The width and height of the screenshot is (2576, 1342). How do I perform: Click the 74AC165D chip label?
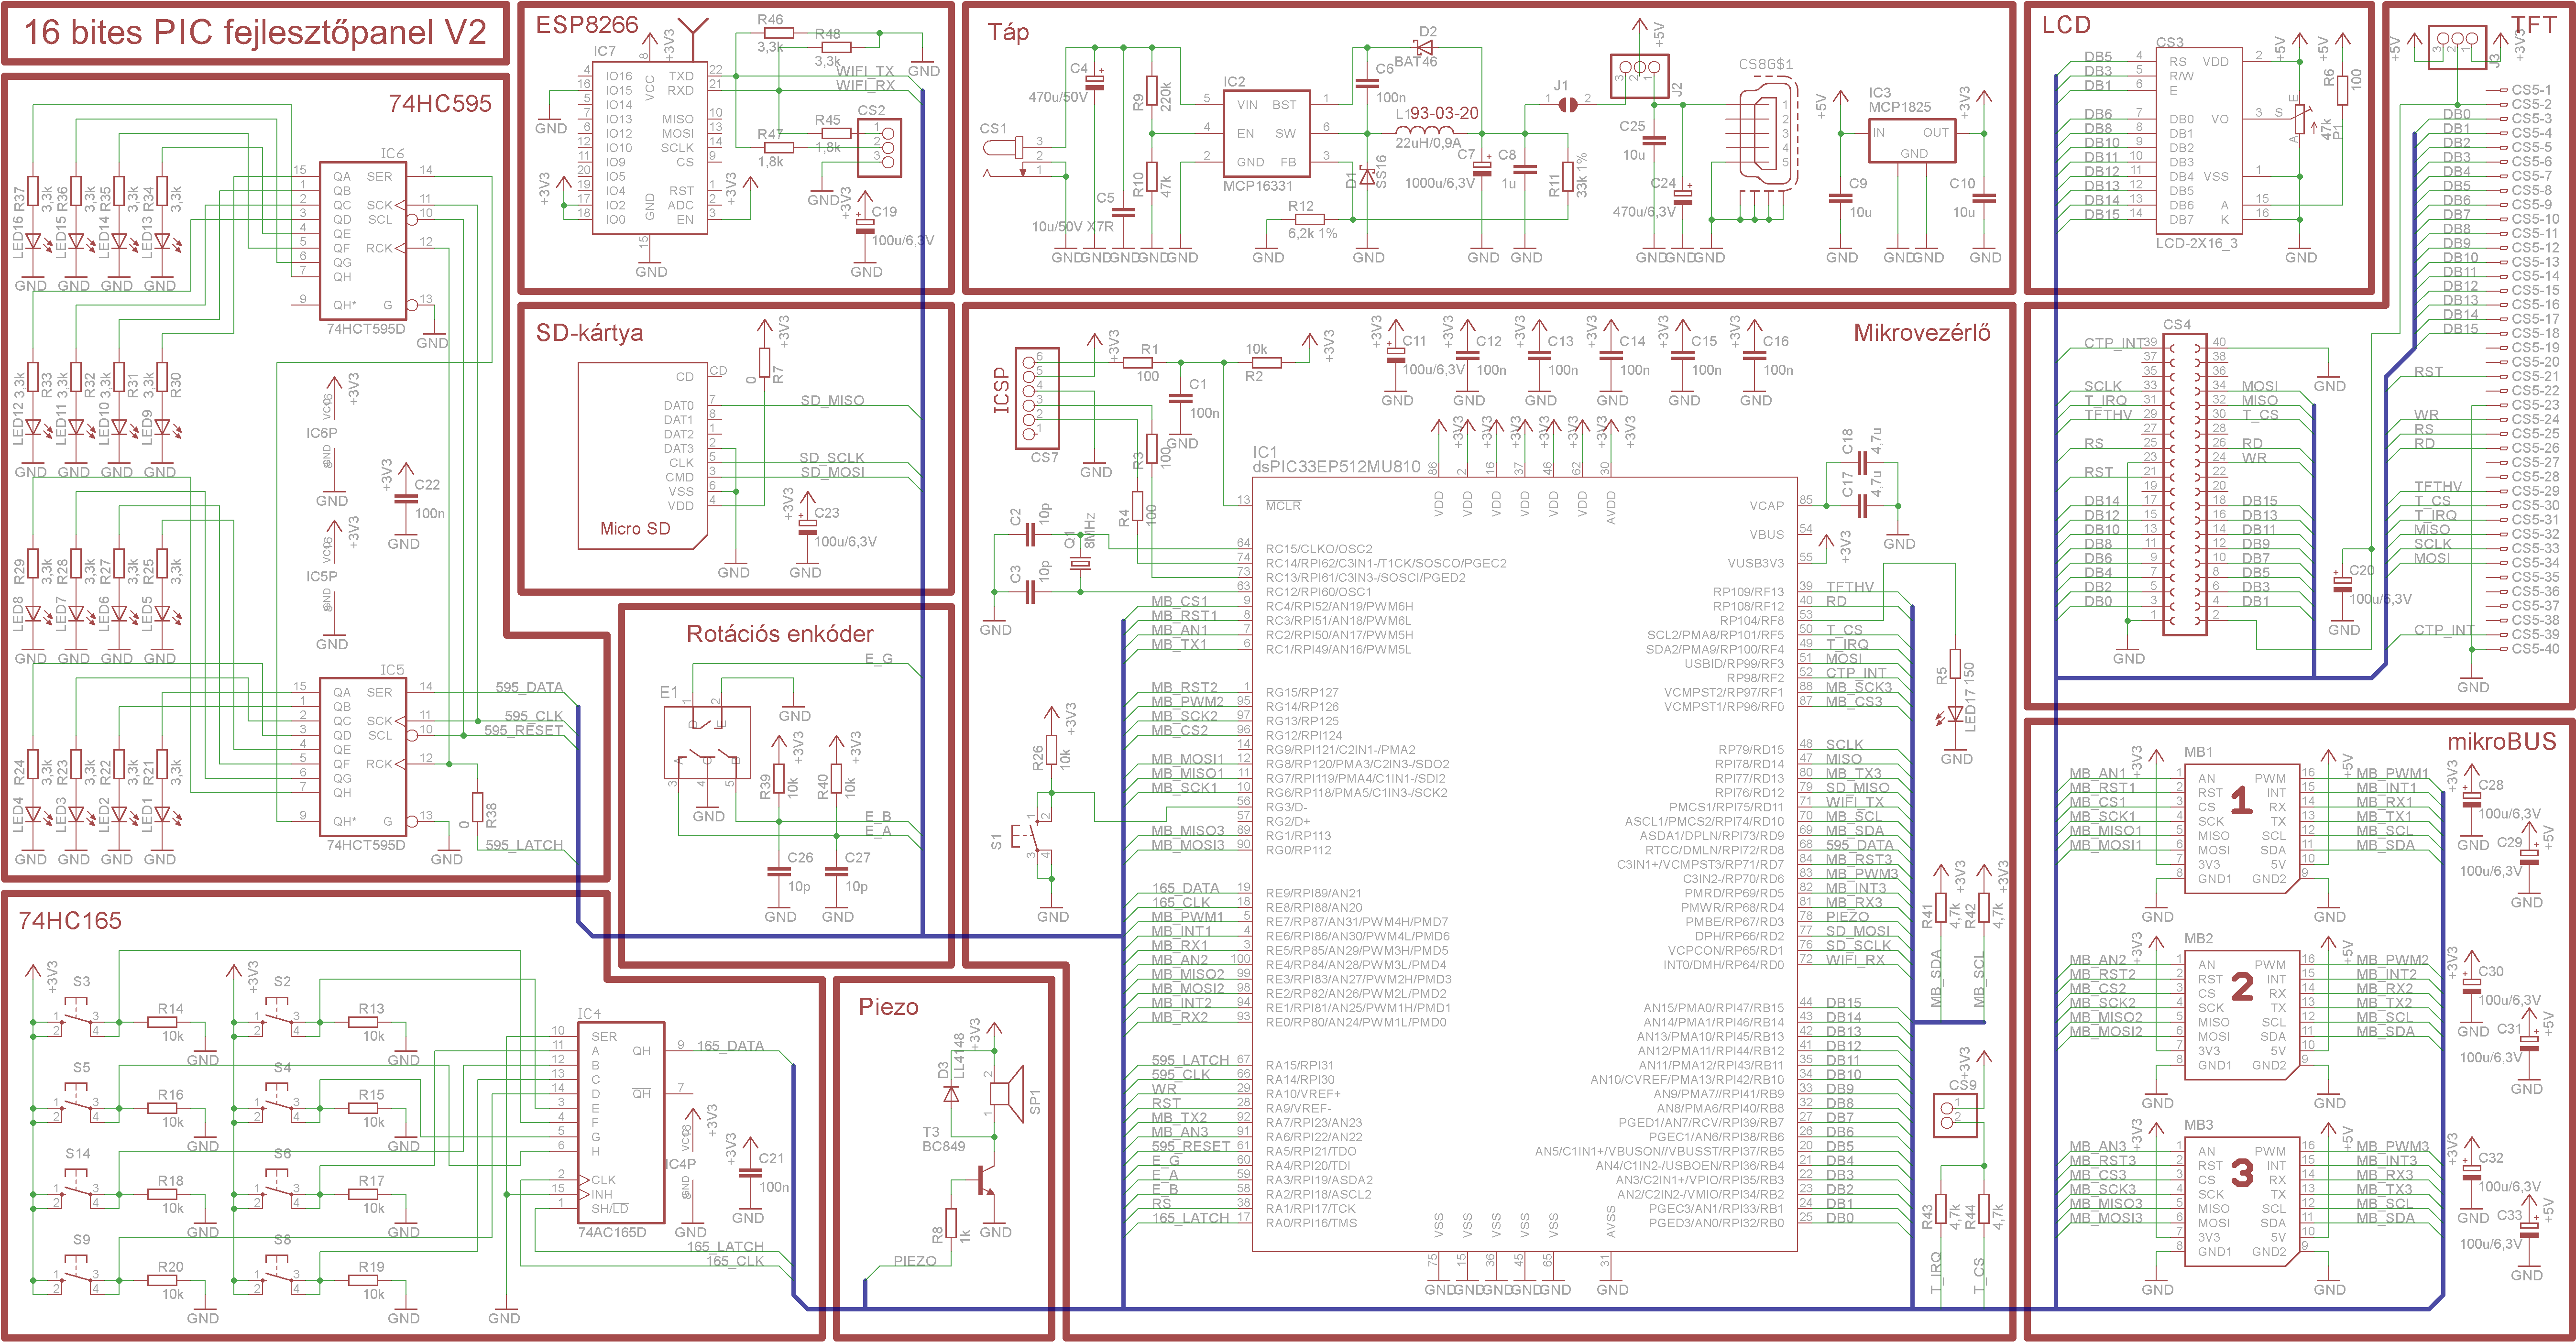tap(612, 1232)
